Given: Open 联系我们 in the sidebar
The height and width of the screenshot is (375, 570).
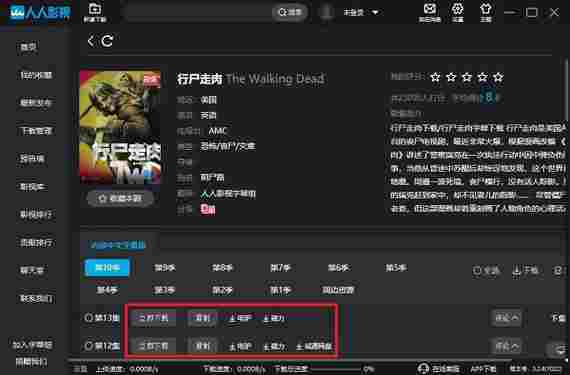Looking at the screenshot, I should 36,298.
